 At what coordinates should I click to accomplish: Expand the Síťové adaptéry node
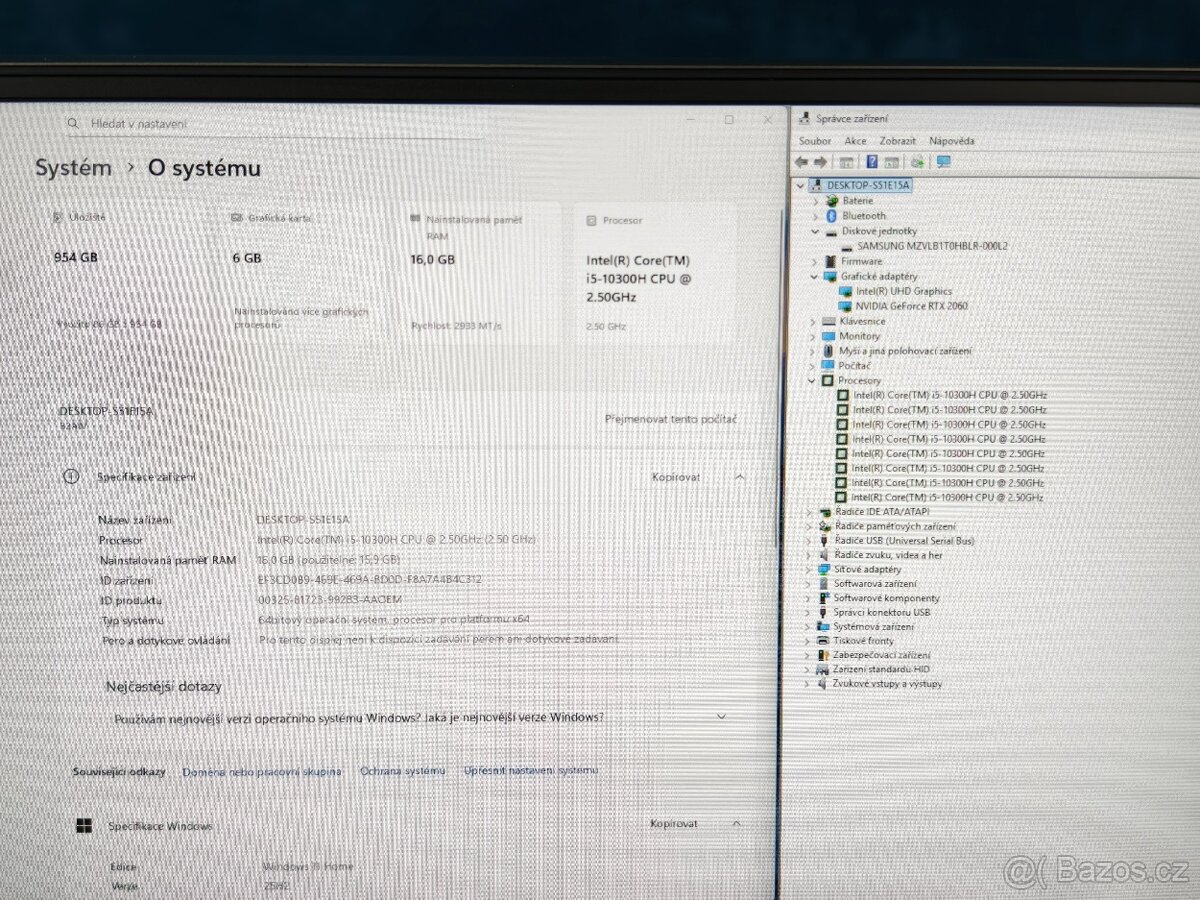point(811,569)
